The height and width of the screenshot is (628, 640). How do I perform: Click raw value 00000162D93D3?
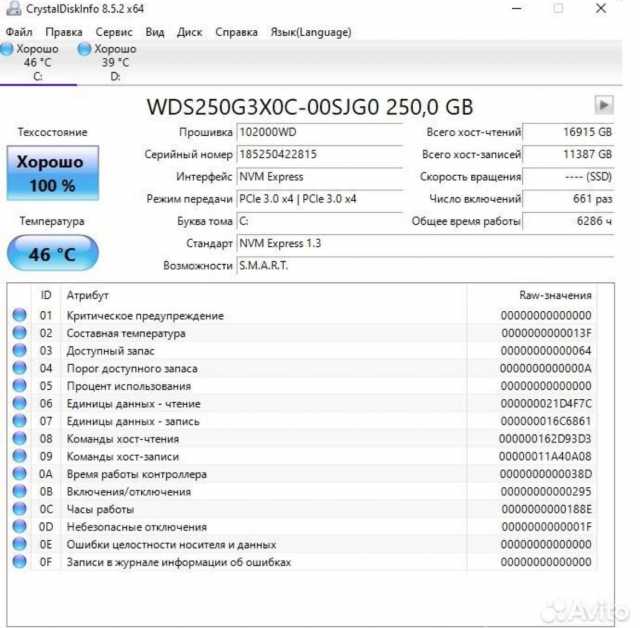[x=545, y=439]
